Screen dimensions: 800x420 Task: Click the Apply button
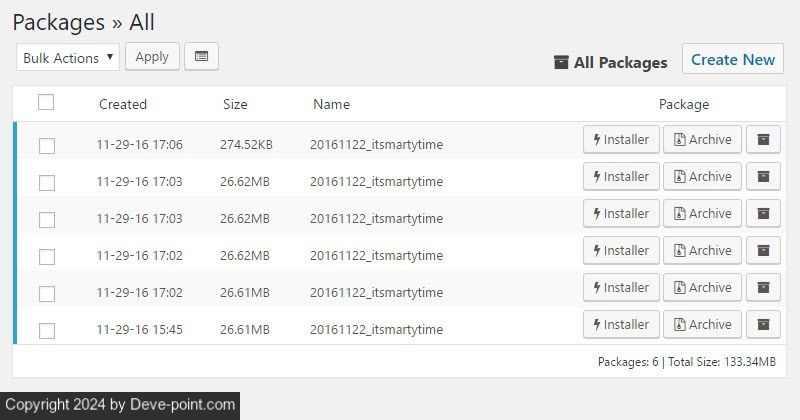(152, 57)
